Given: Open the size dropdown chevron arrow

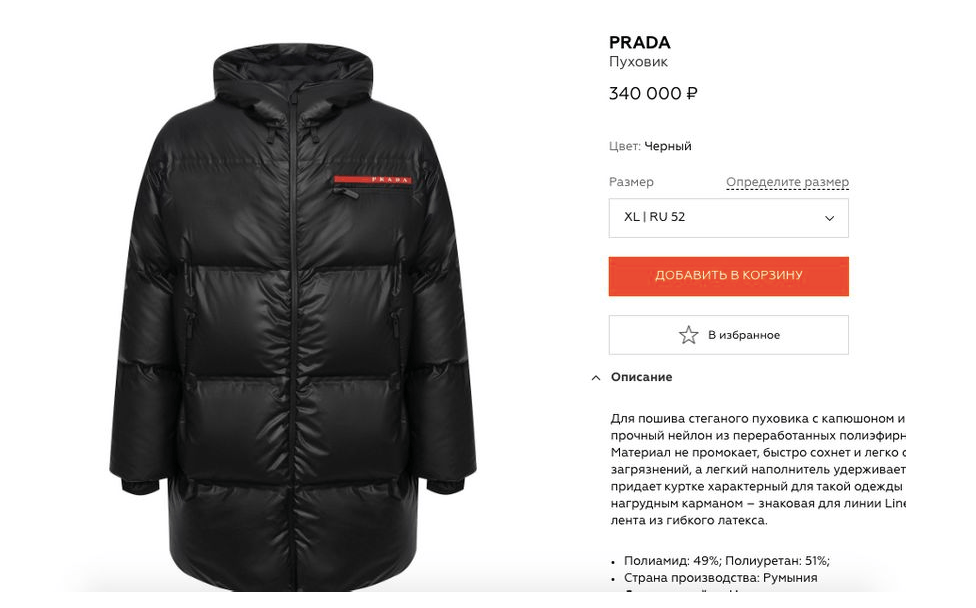Looking at the screenshot, I should pos(829,218).
